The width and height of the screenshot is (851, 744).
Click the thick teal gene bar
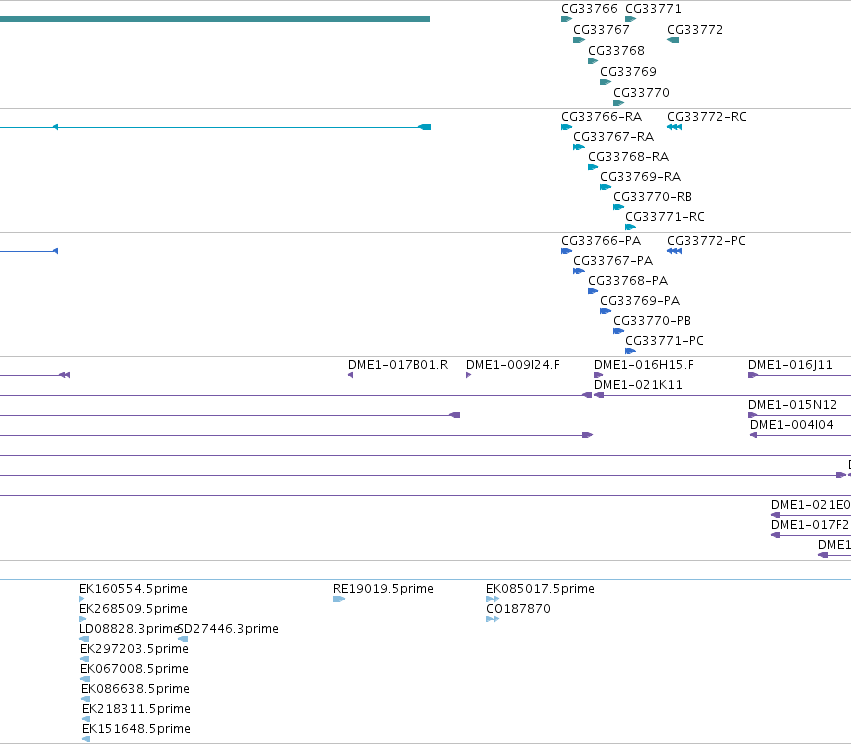[x=215, y=19]
